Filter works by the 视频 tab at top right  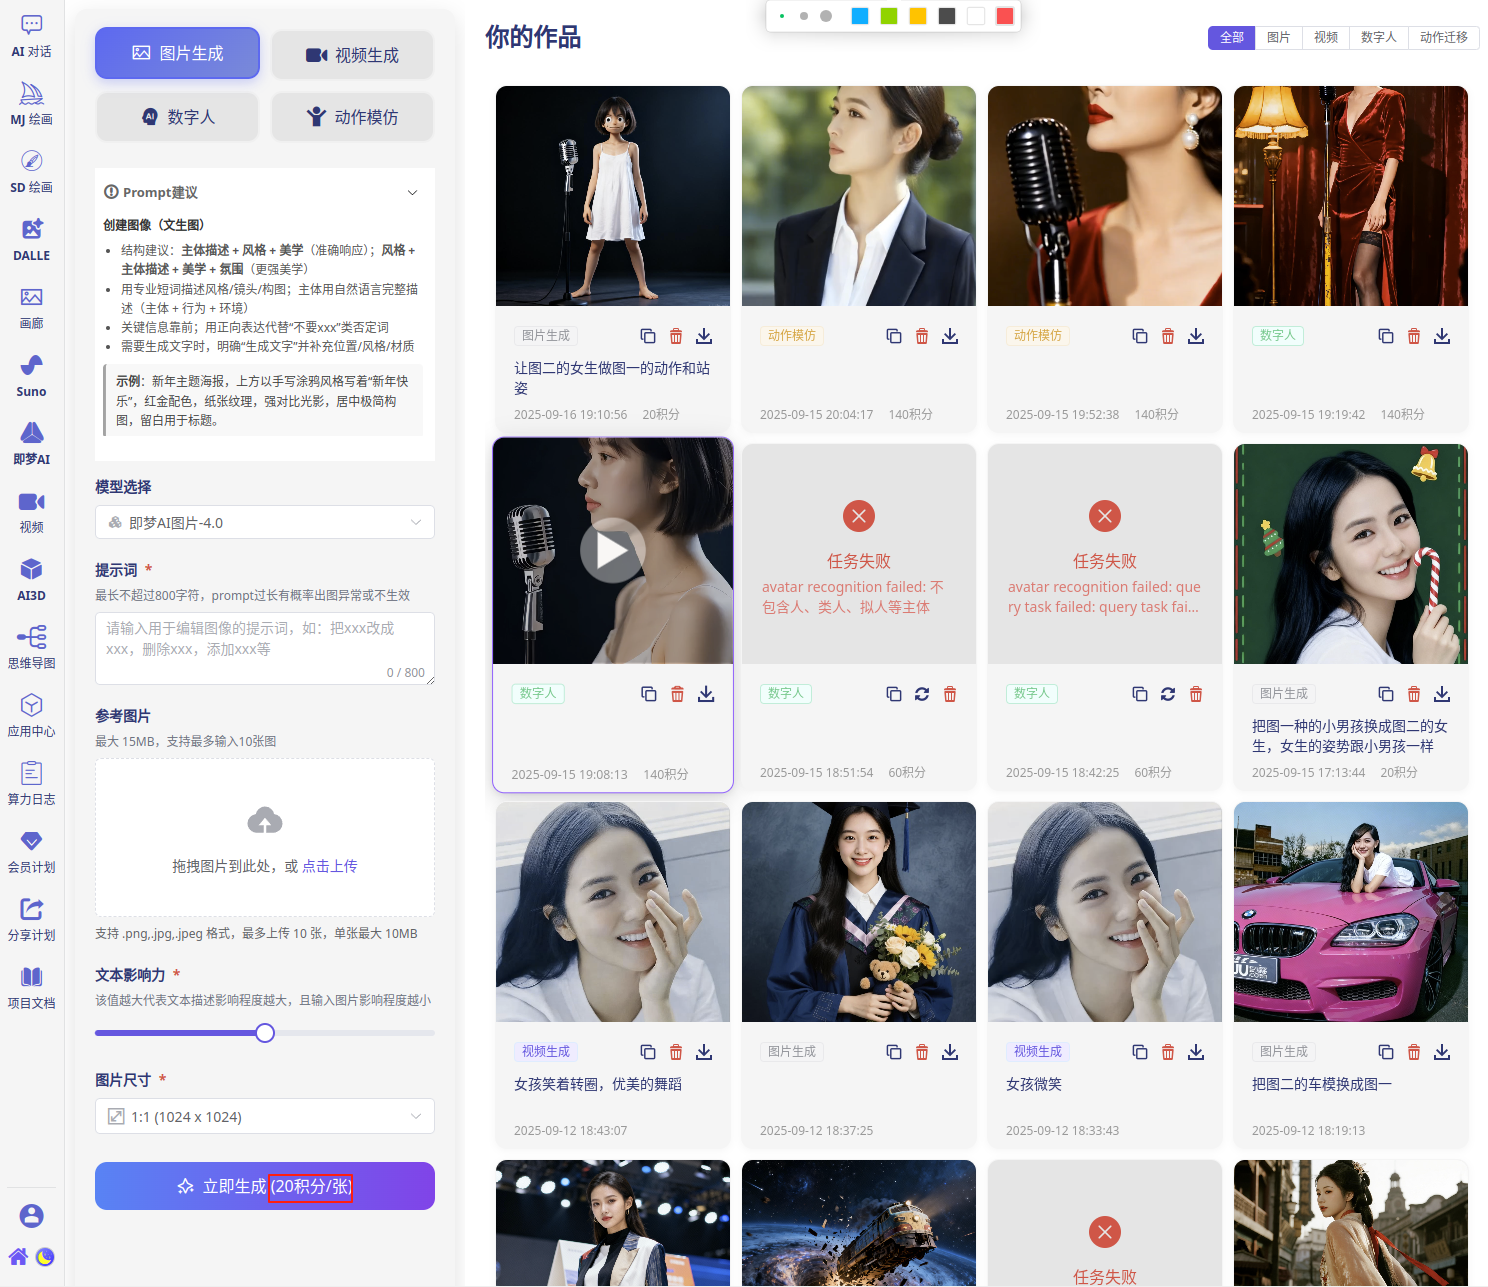point(1326,37)
